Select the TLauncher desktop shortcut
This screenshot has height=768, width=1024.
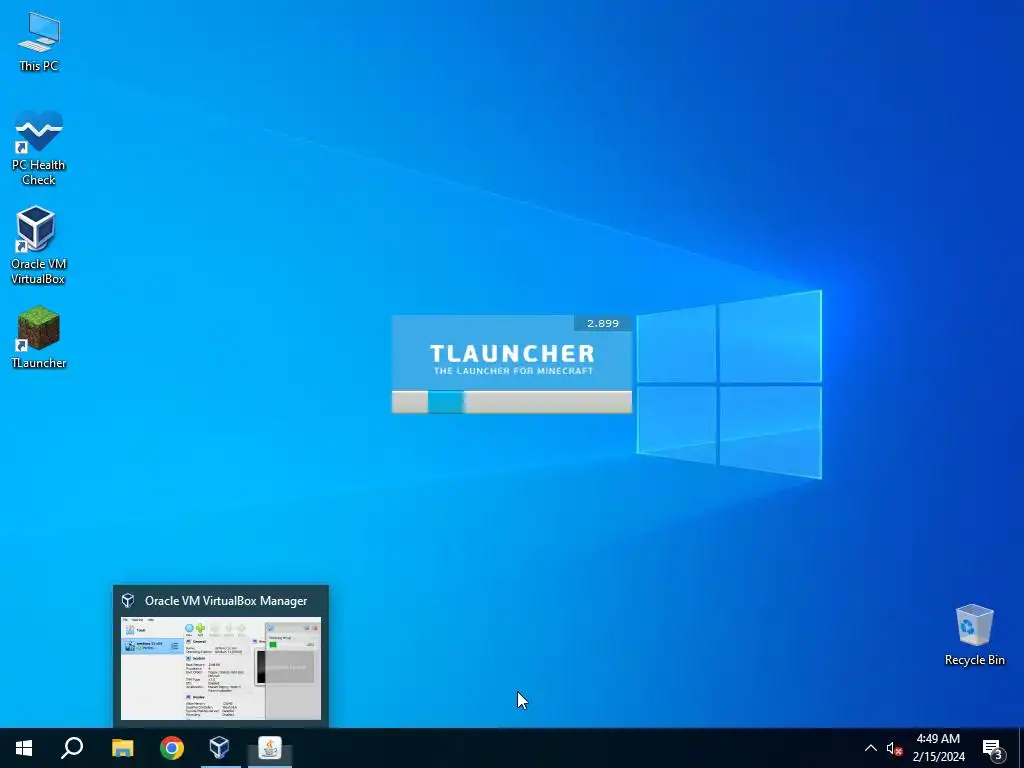pos(39,336)
